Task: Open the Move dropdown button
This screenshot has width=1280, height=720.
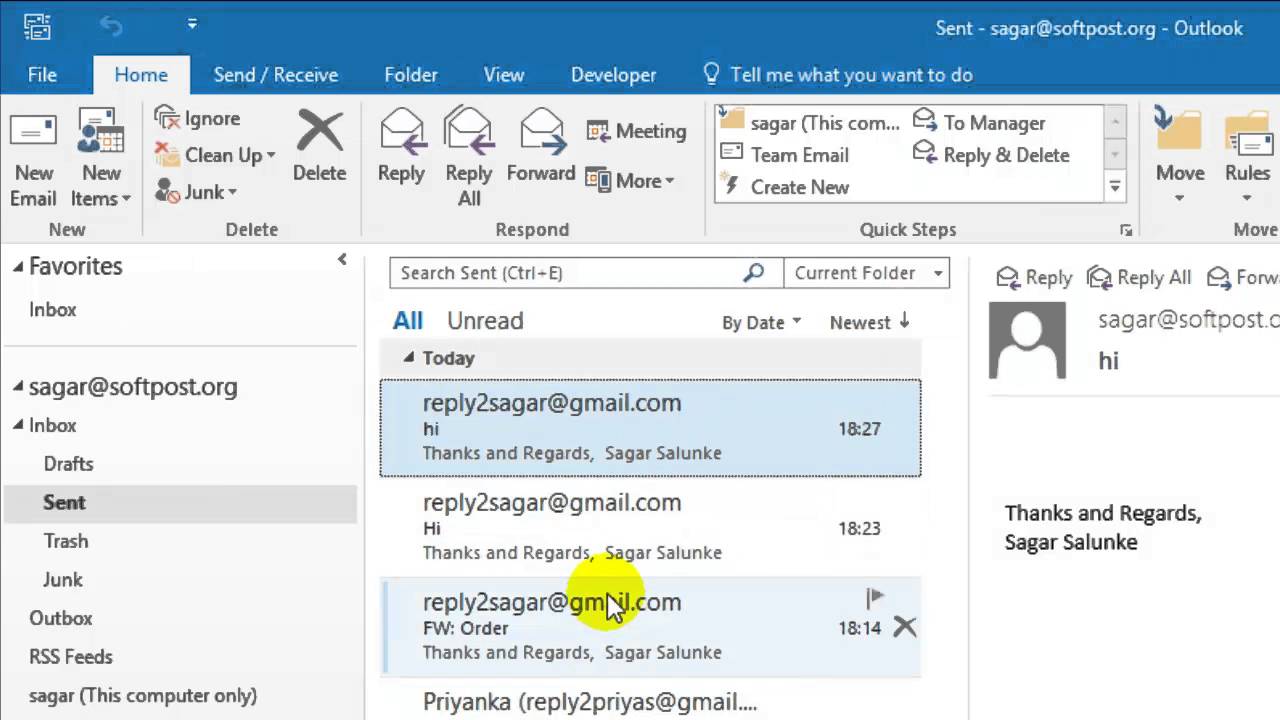Action: click(x=1180, y=158)
